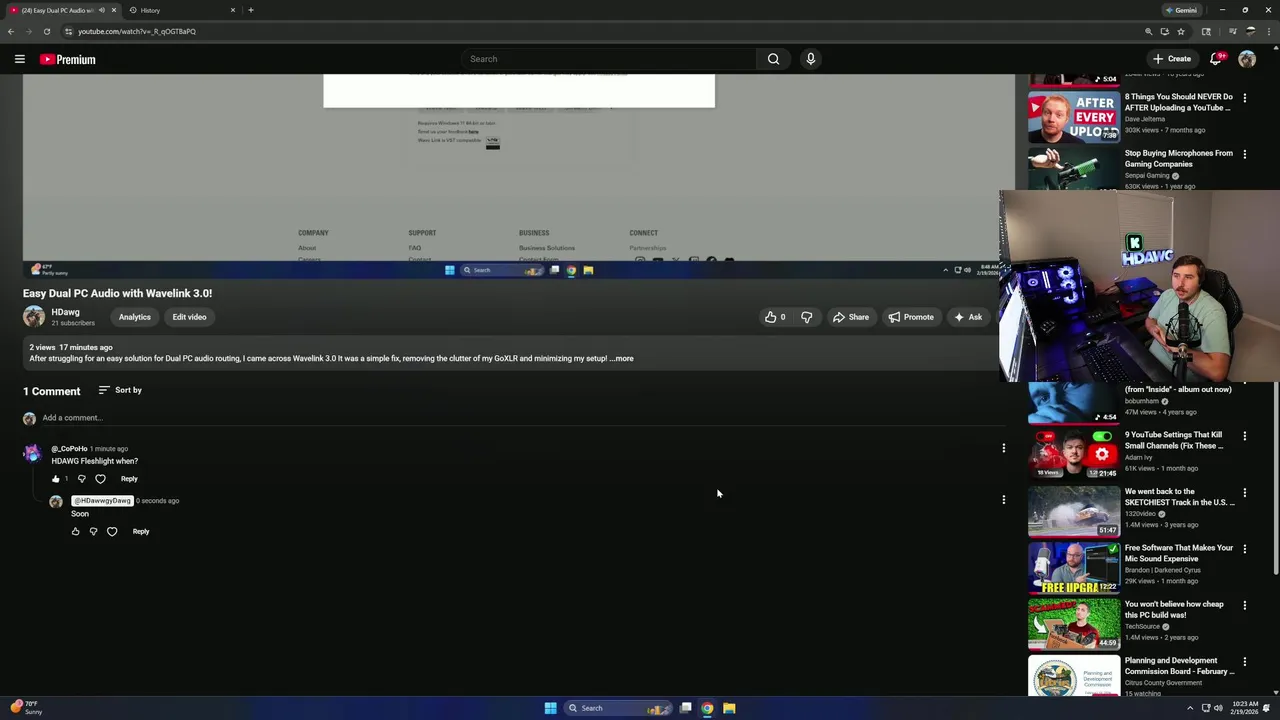1280x720 pixels.
Task: Open Windows Start menu
Action: (x=550, y=708)
